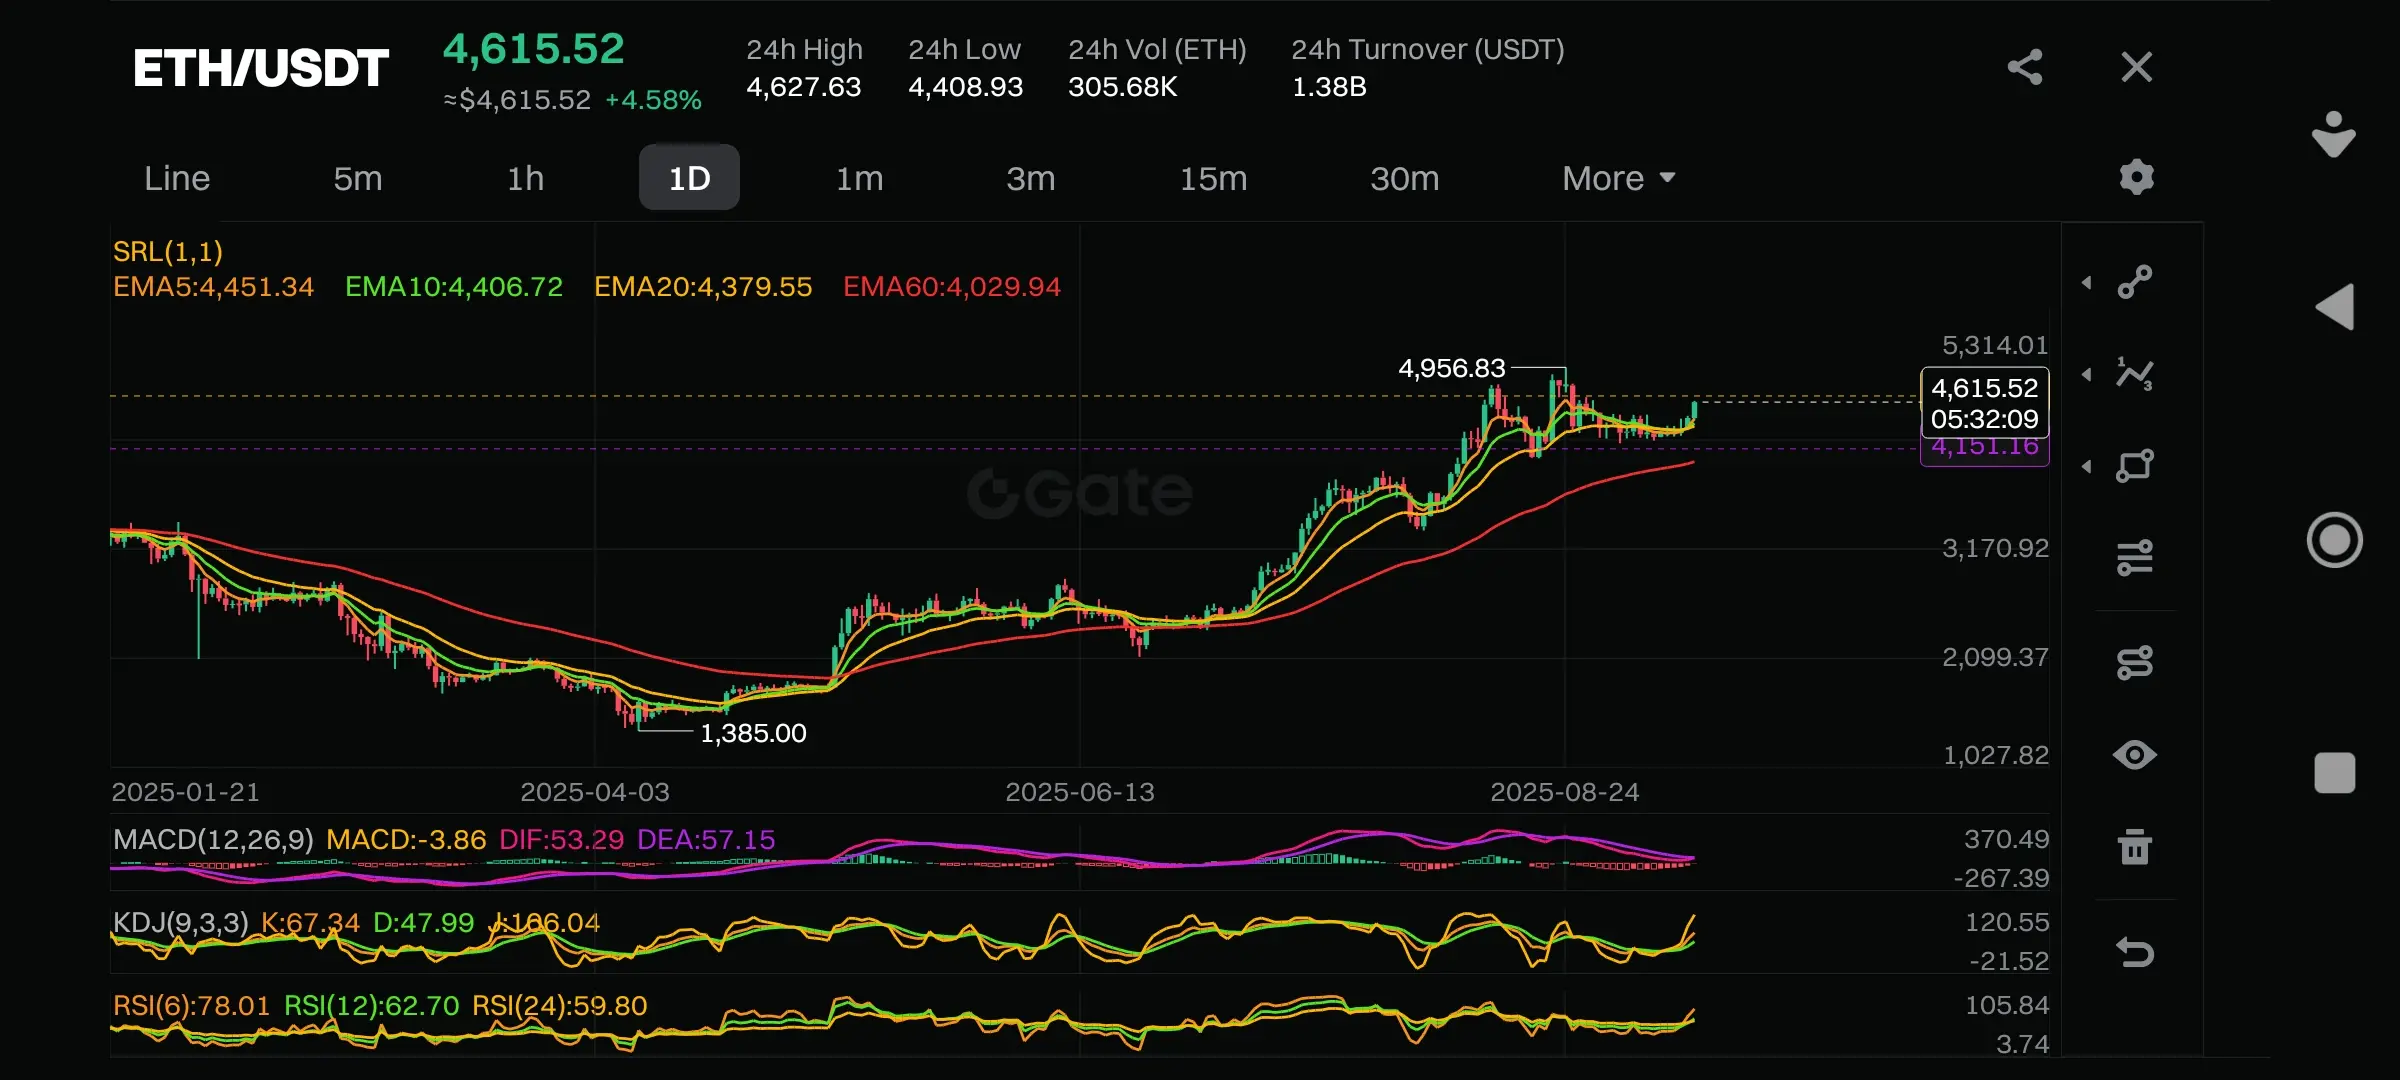Open the indicator management icon
The height and width of the screenshot is (1080, 2400).
pos(2135,662)
